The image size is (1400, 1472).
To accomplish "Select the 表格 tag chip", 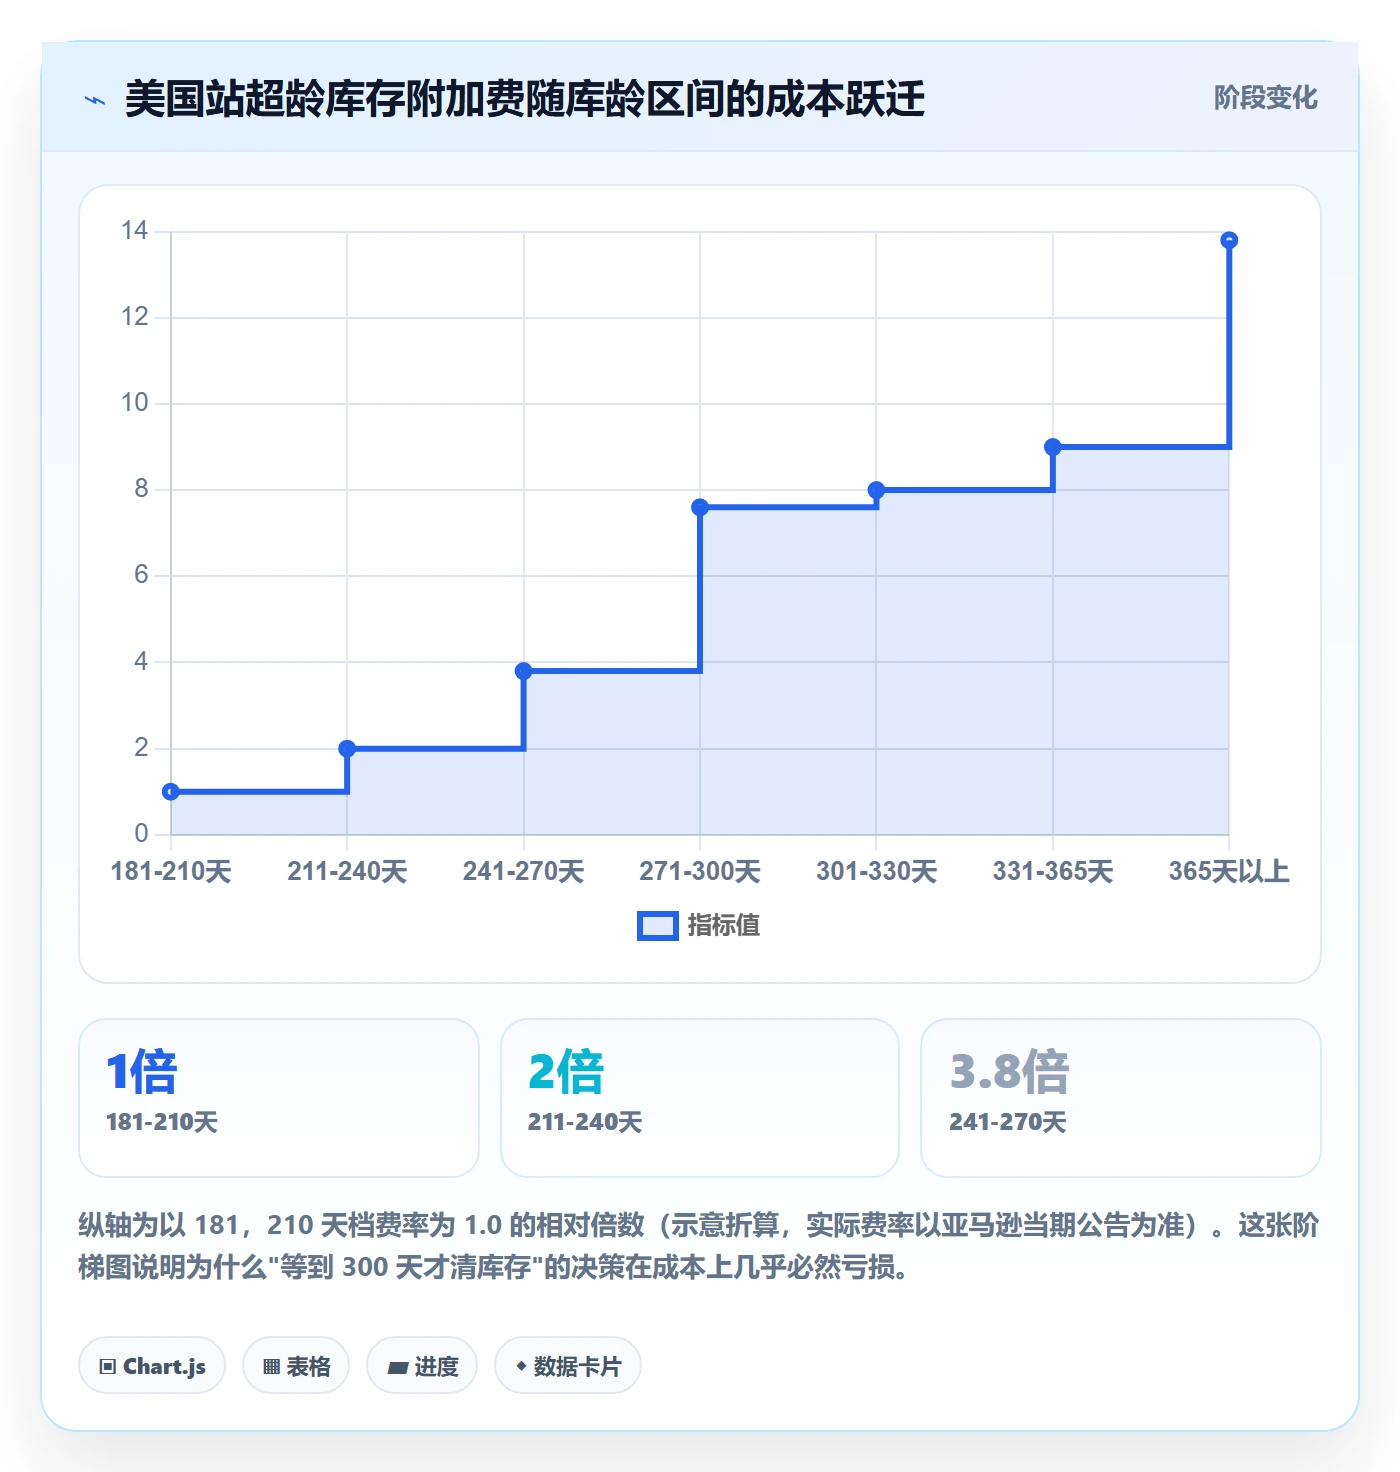I will coord(296,1366).
